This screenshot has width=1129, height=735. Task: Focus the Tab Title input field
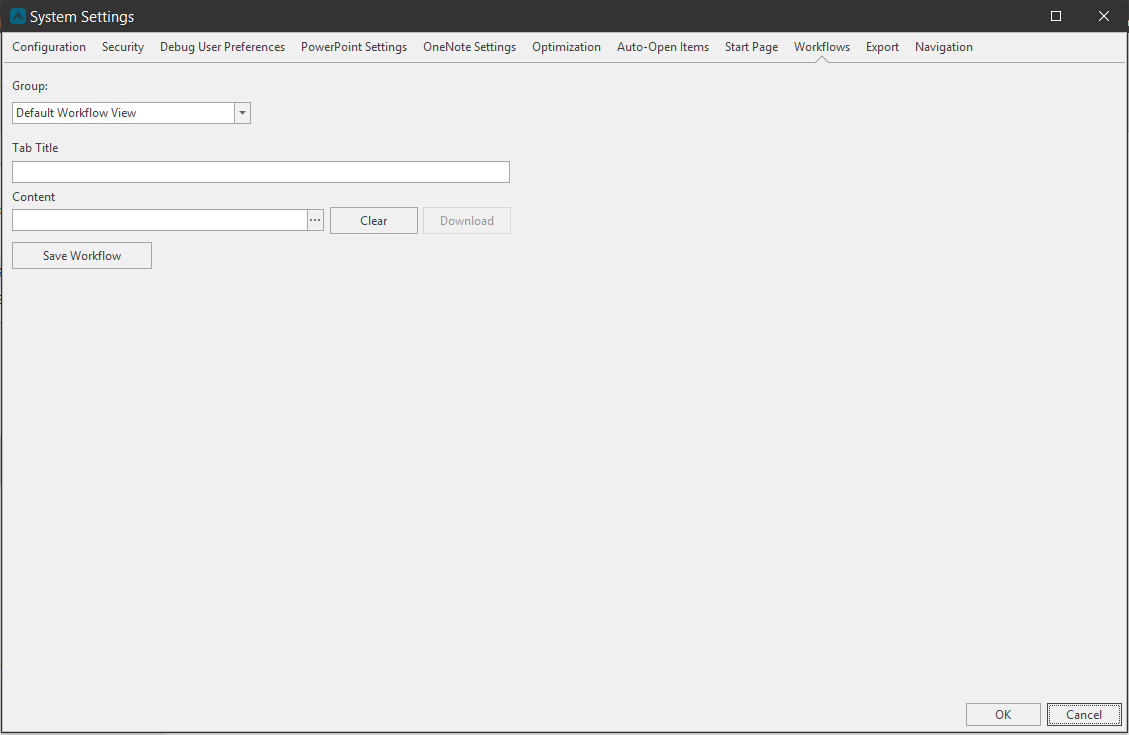pos(261,172)
